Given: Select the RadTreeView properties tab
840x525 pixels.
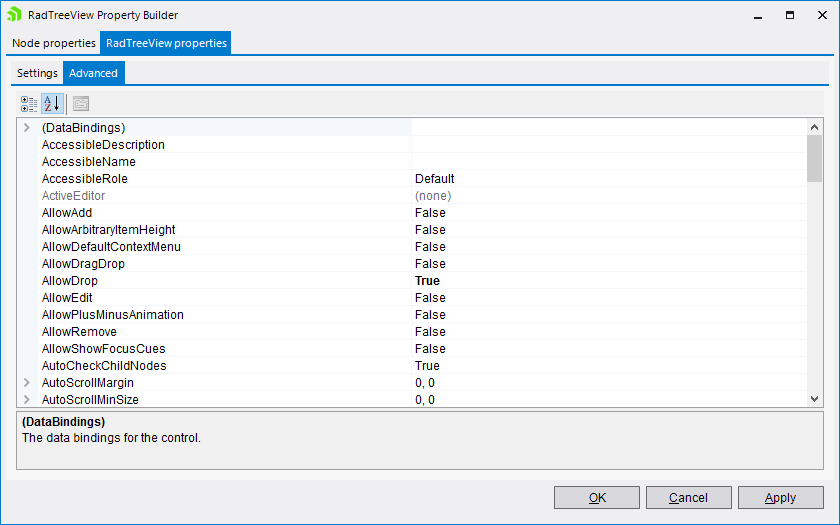Looking at the screenshot, I should point(166,43).
